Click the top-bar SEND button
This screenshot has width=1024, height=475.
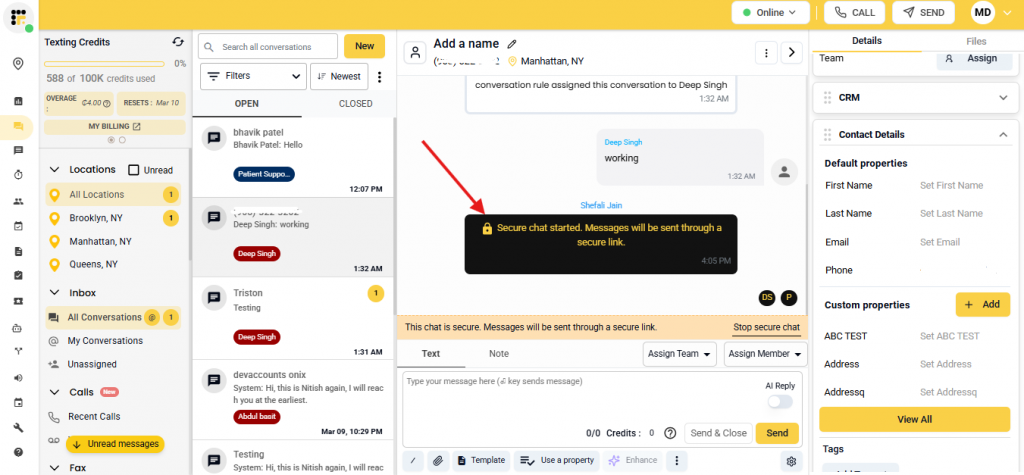click(x=923, y=12)
